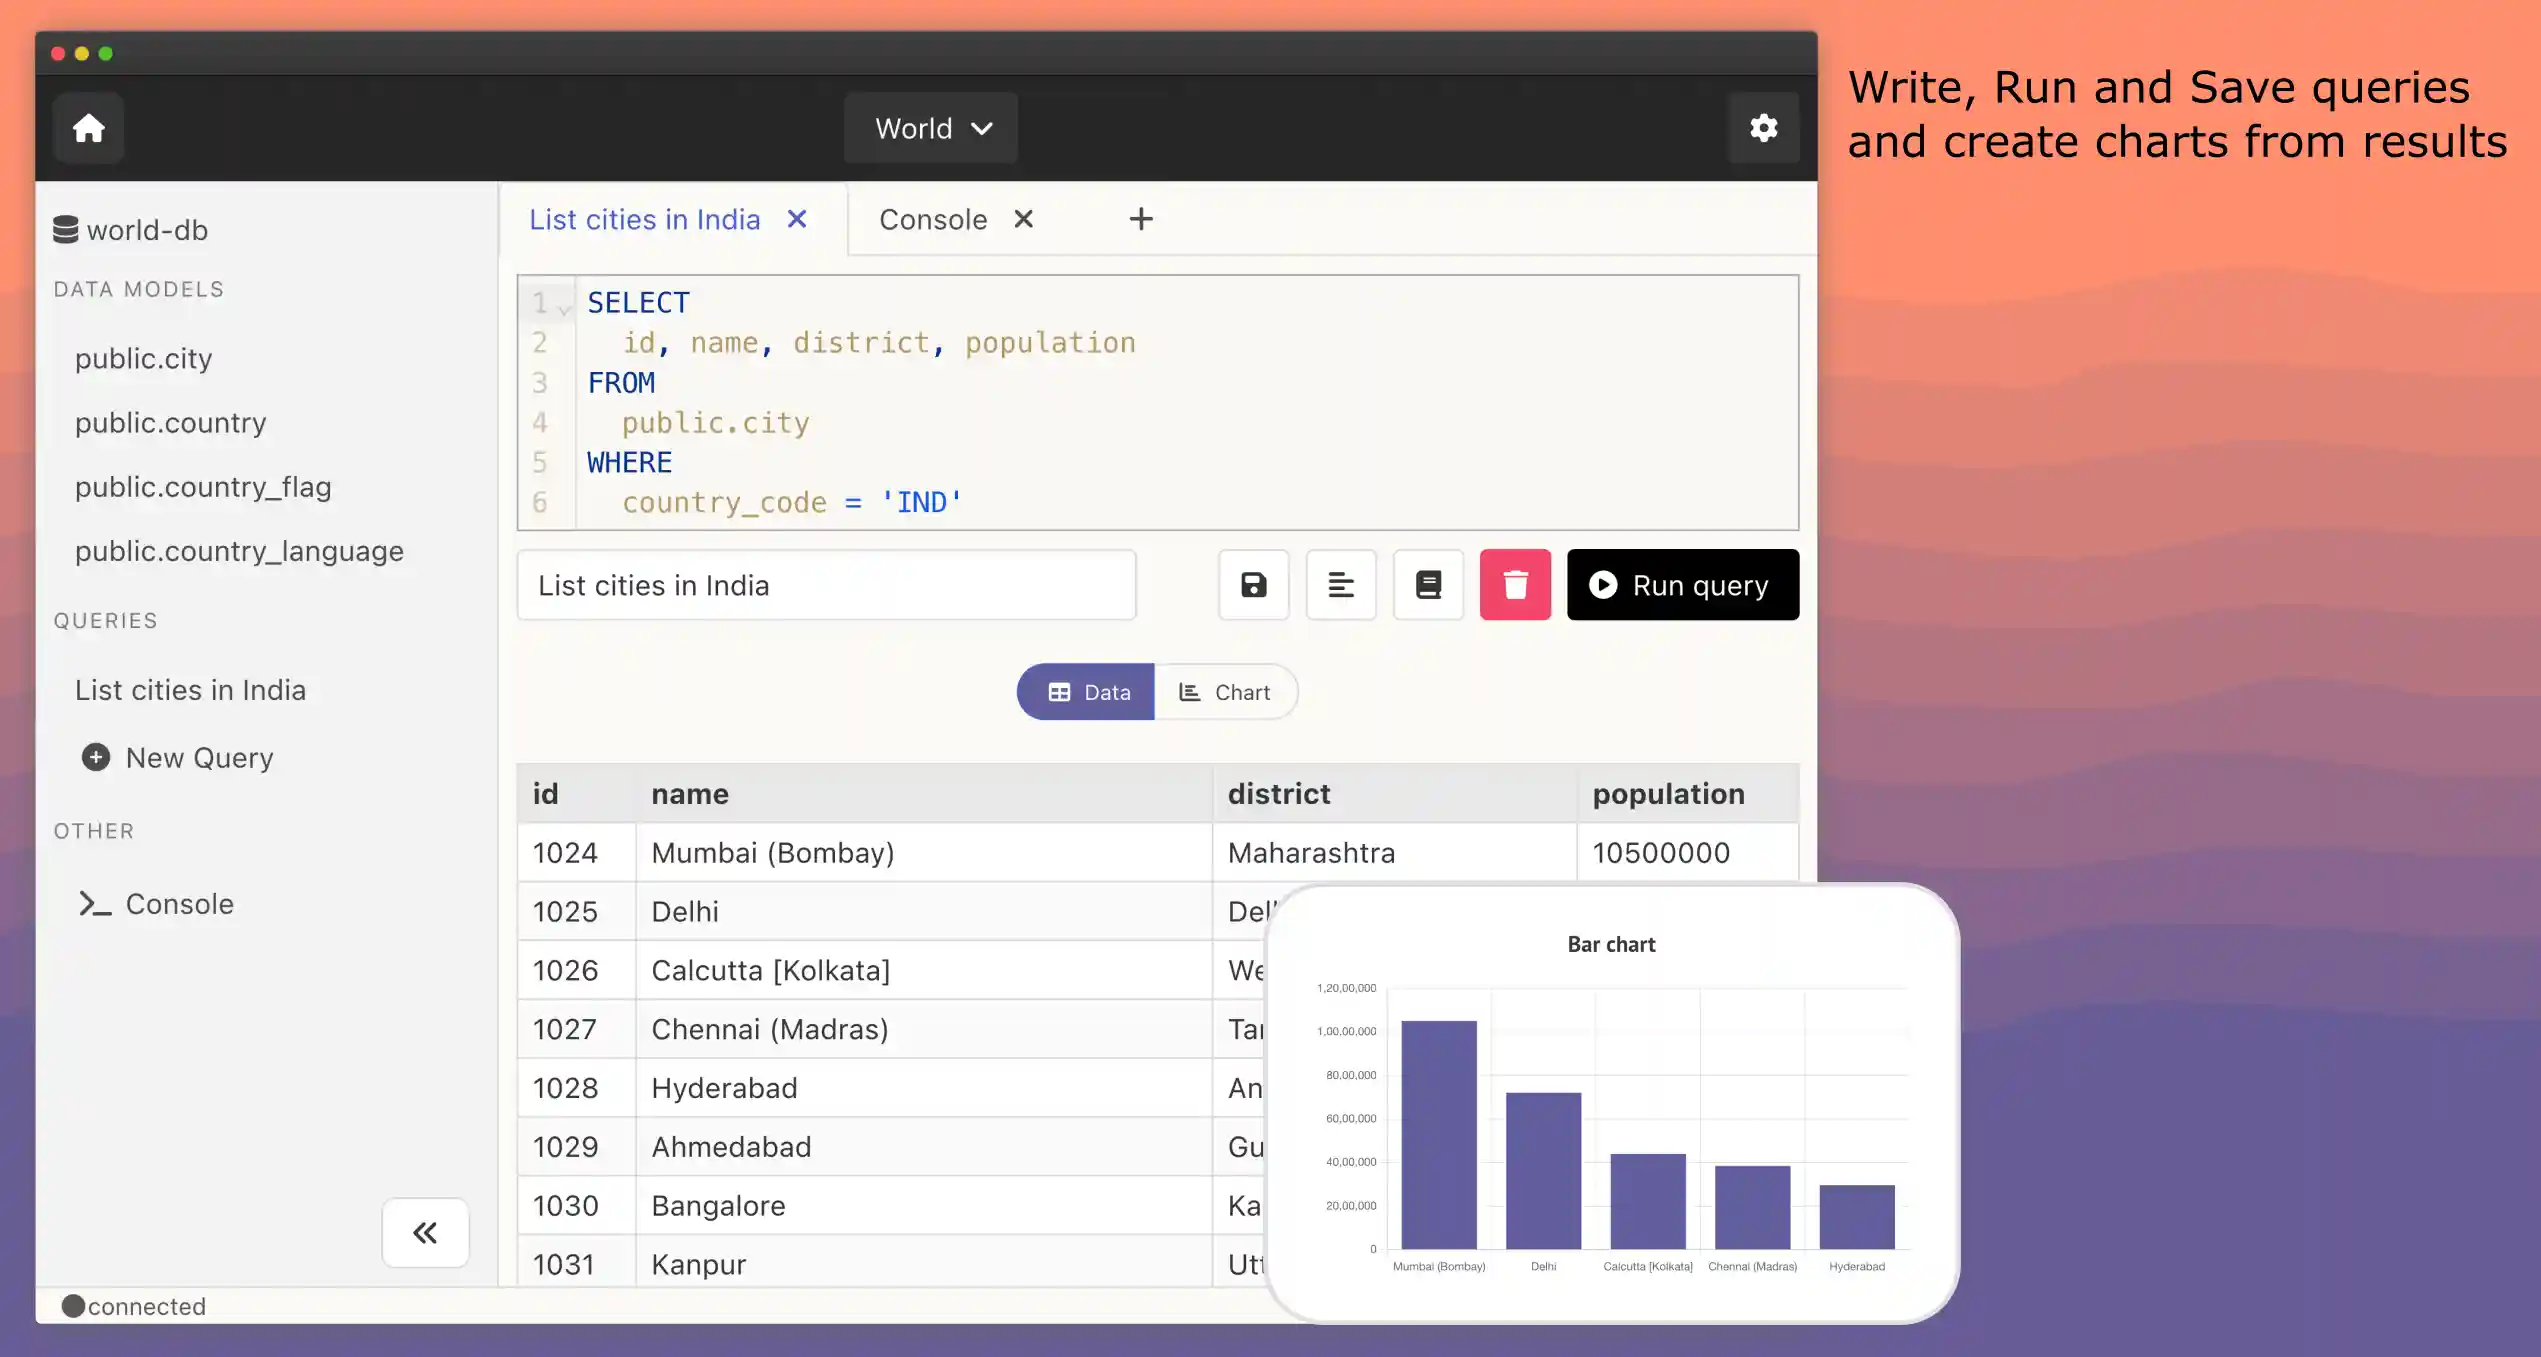
Task: Click the Run query button
Action: (x=1681, y=585)
